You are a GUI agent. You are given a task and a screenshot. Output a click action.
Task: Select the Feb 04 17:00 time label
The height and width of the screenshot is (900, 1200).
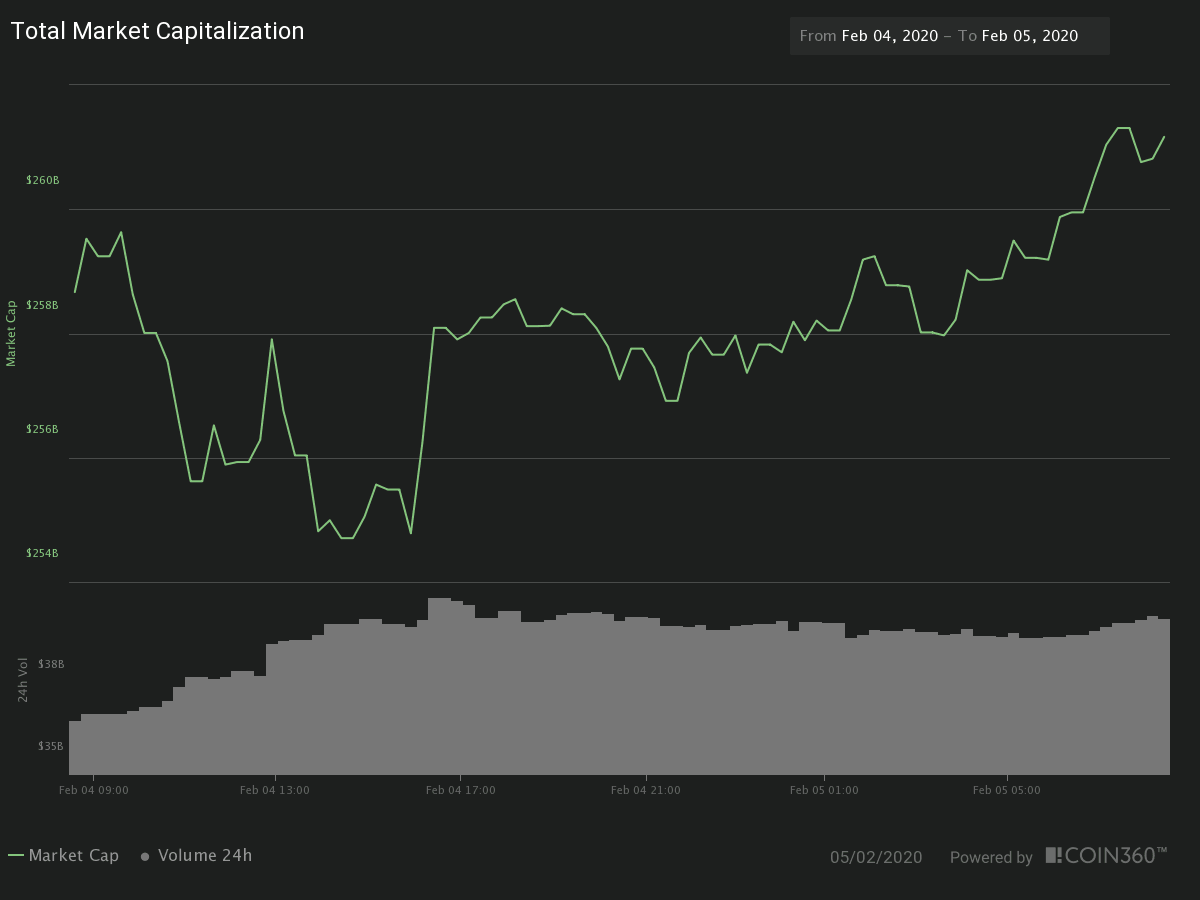[x=460, y=790]
